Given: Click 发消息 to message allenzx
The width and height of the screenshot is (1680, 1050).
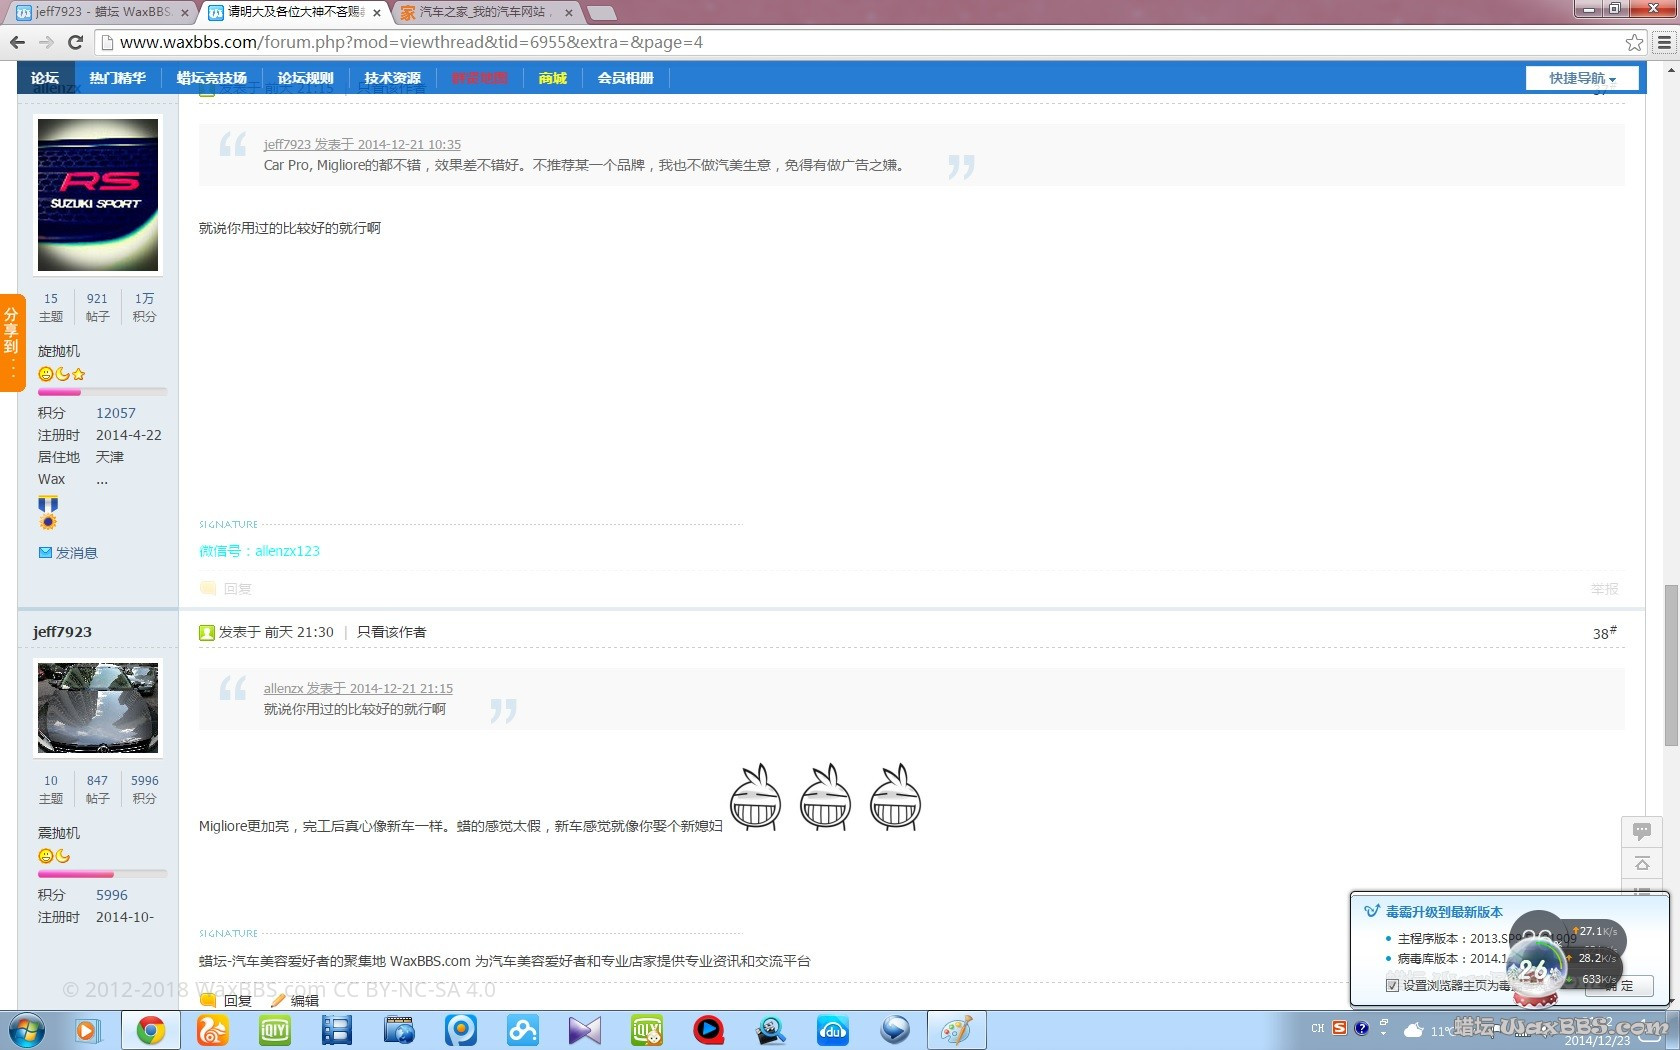Looking at the screenshot, I should click(x=76, y=553).
